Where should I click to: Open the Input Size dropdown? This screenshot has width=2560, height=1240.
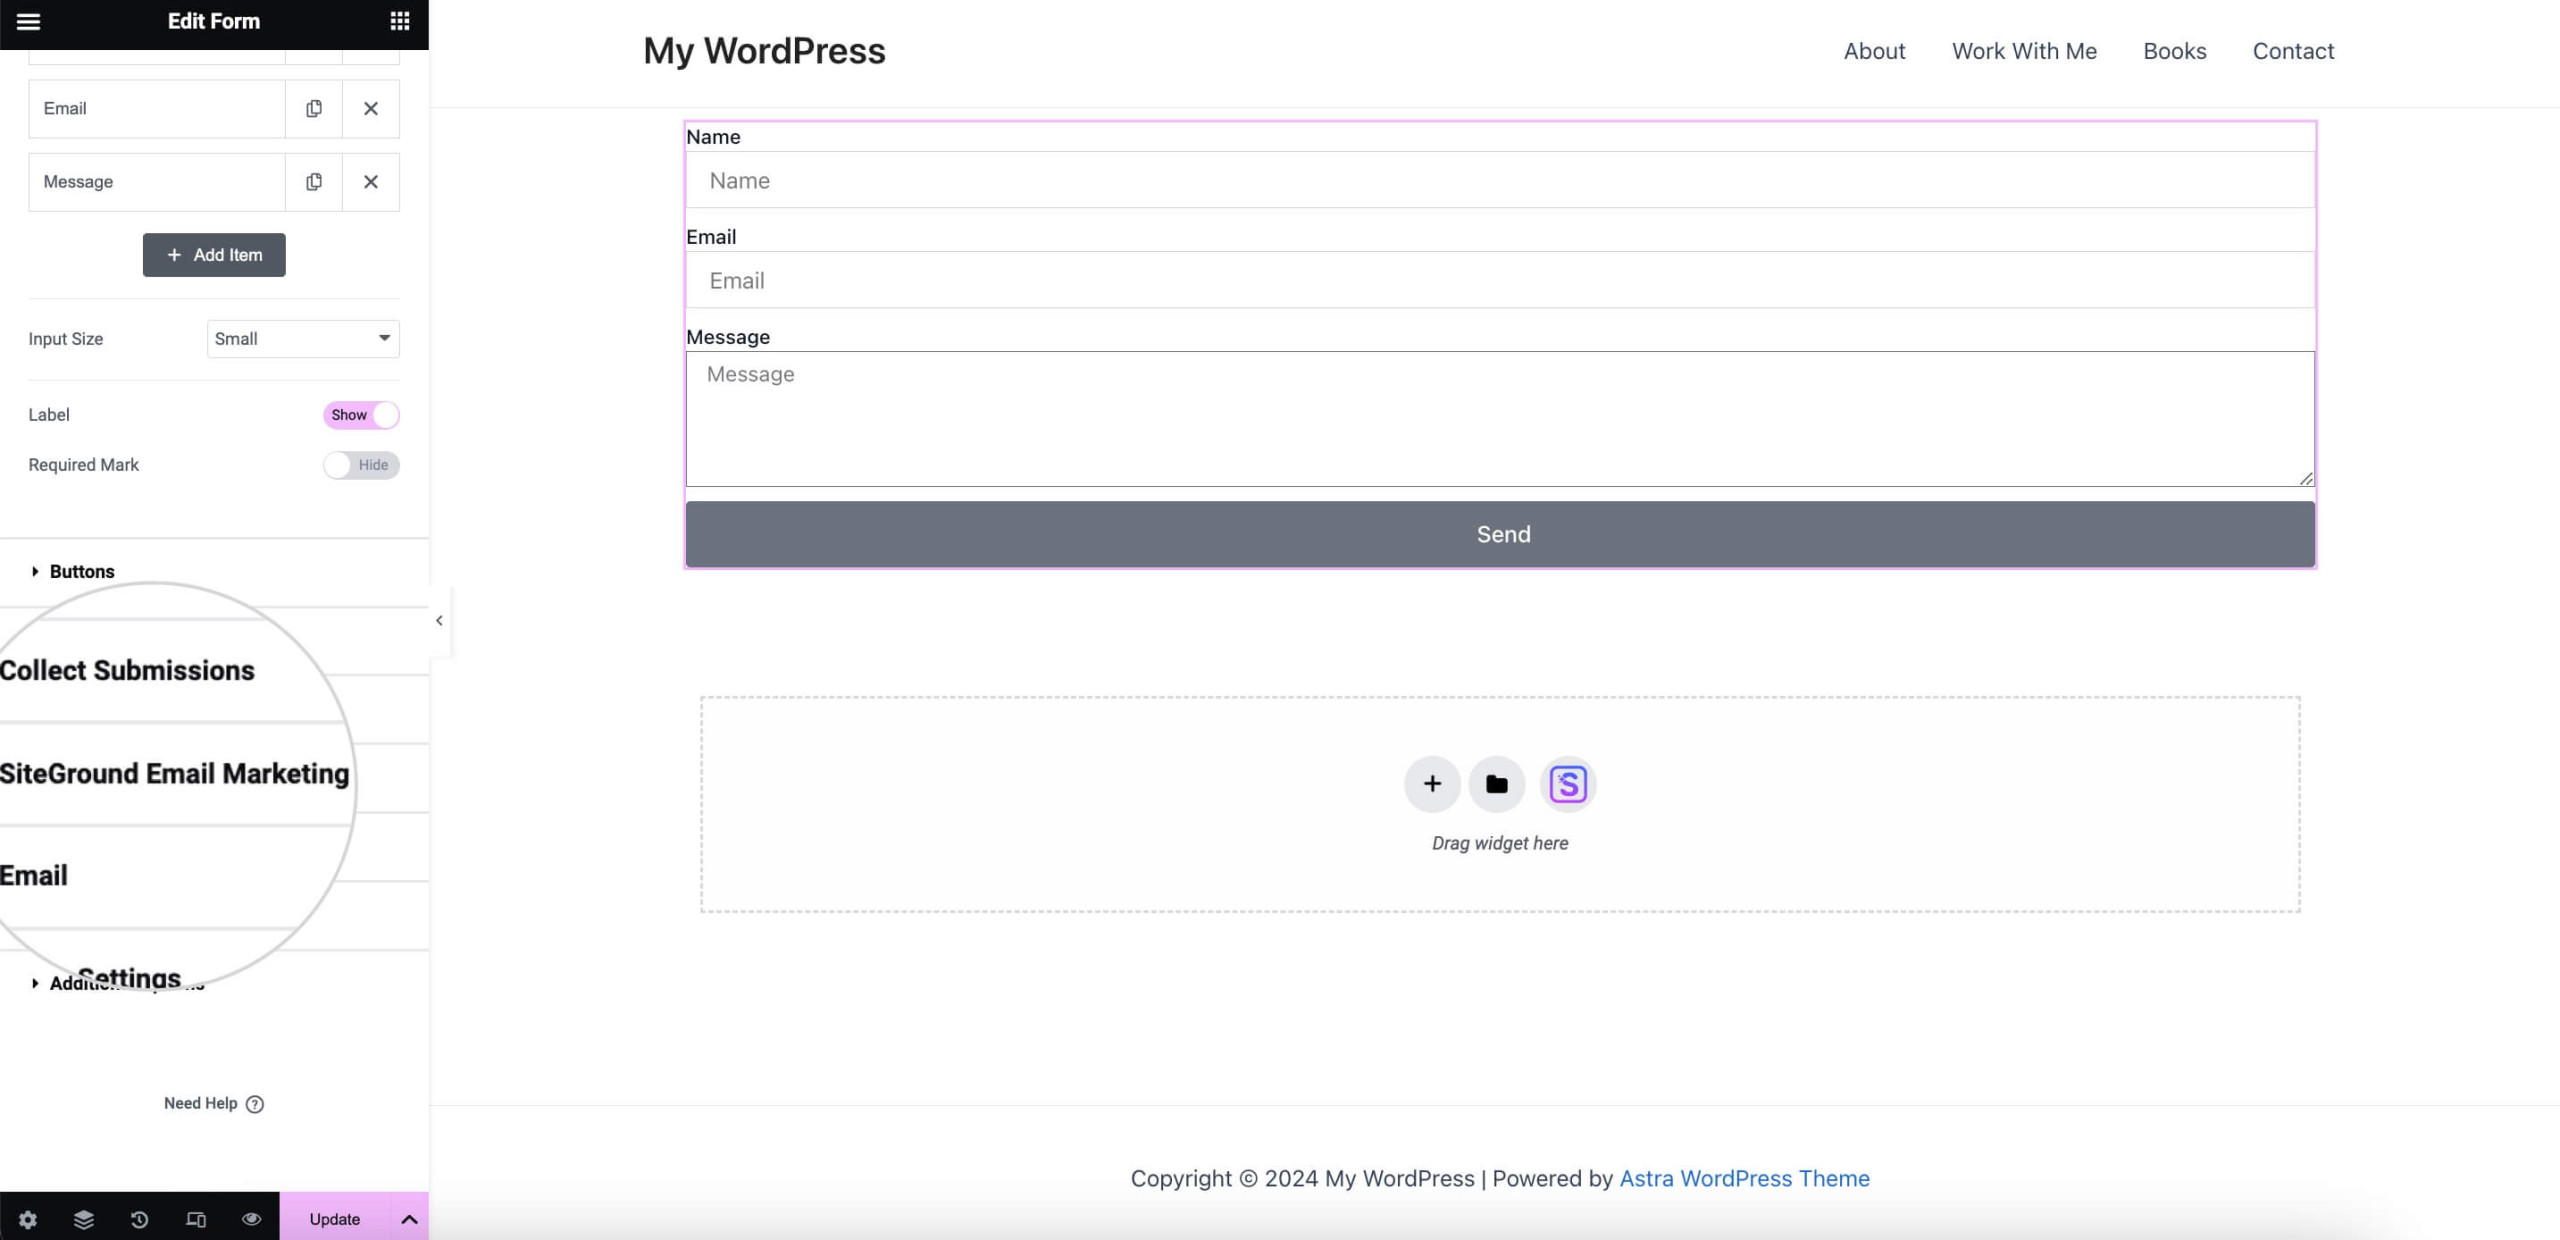(303, 339)
